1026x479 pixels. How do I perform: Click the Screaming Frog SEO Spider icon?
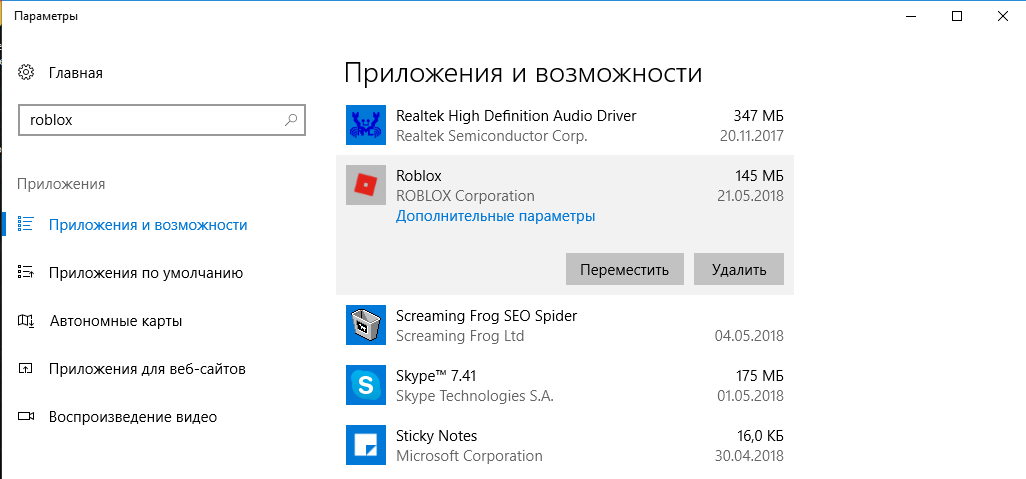(x=365, y=325)
